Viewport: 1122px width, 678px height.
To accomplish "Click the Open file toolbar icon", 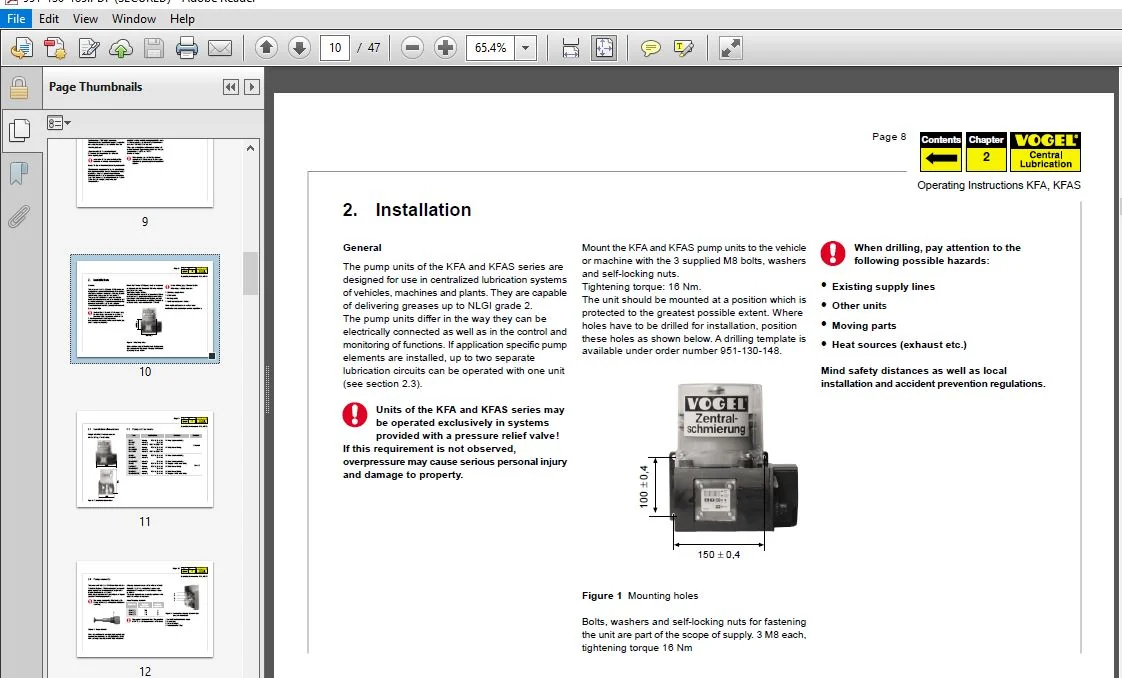I will click(22, 48).
